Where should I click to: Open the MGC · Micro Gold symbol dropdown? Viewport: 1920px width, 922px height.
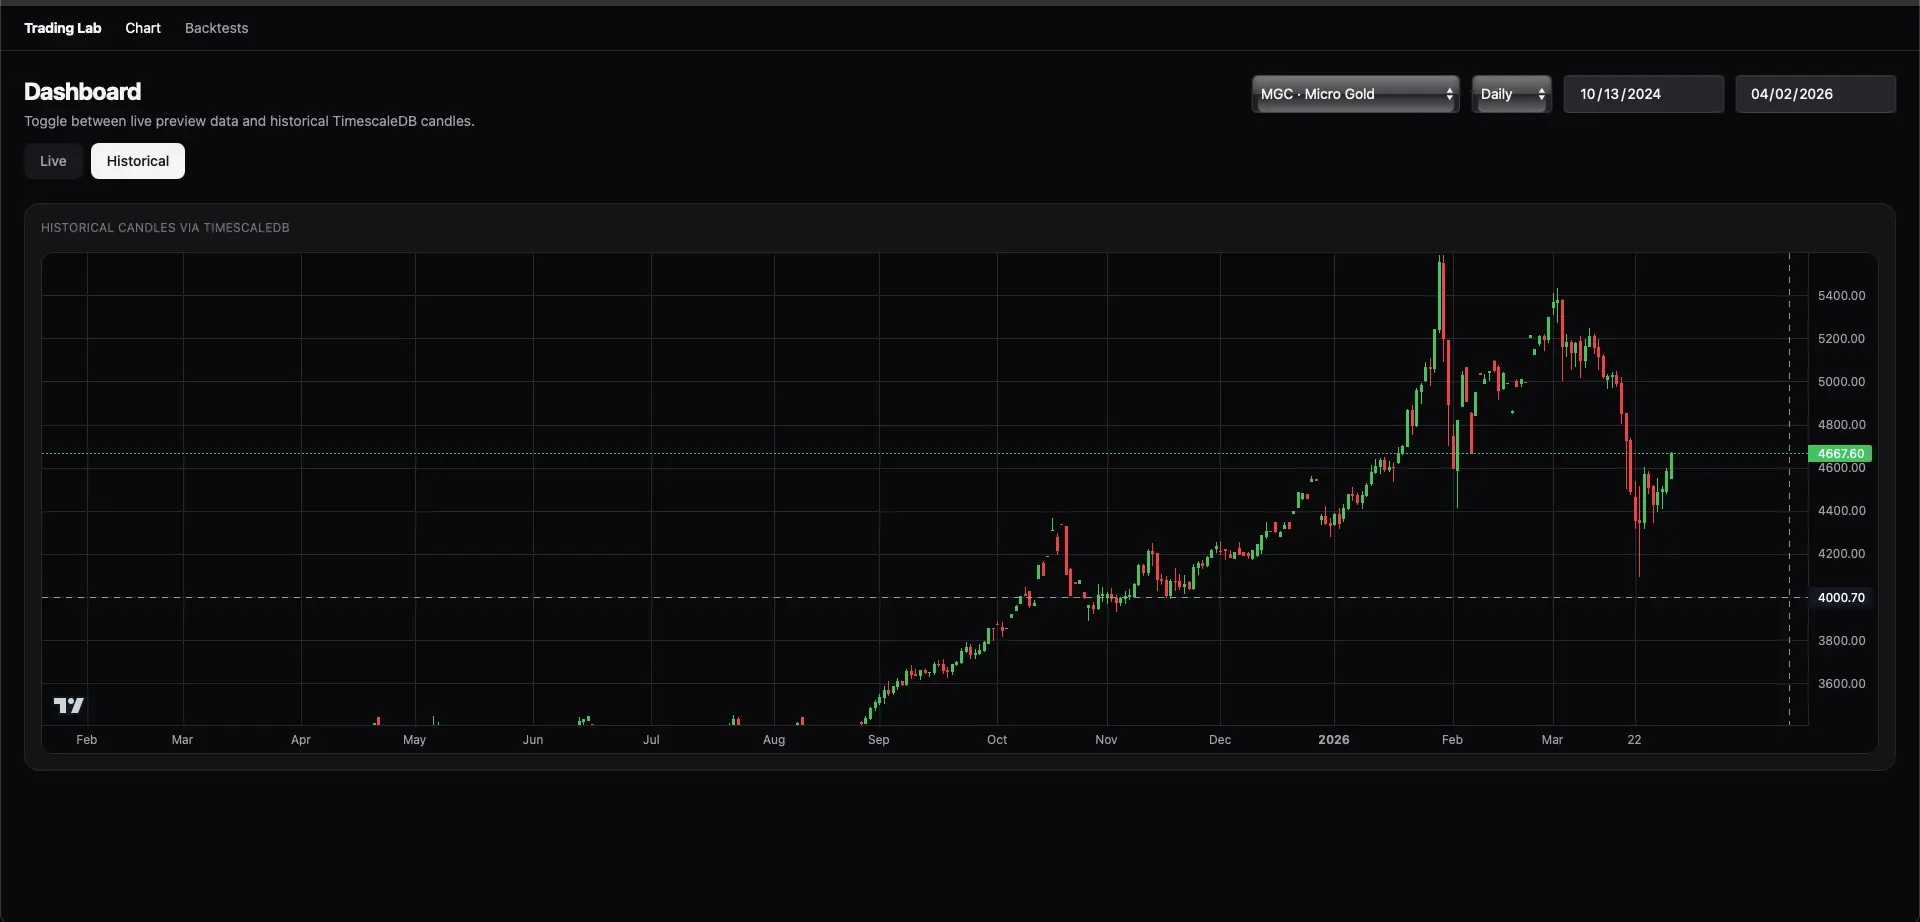coord(1355,94)
